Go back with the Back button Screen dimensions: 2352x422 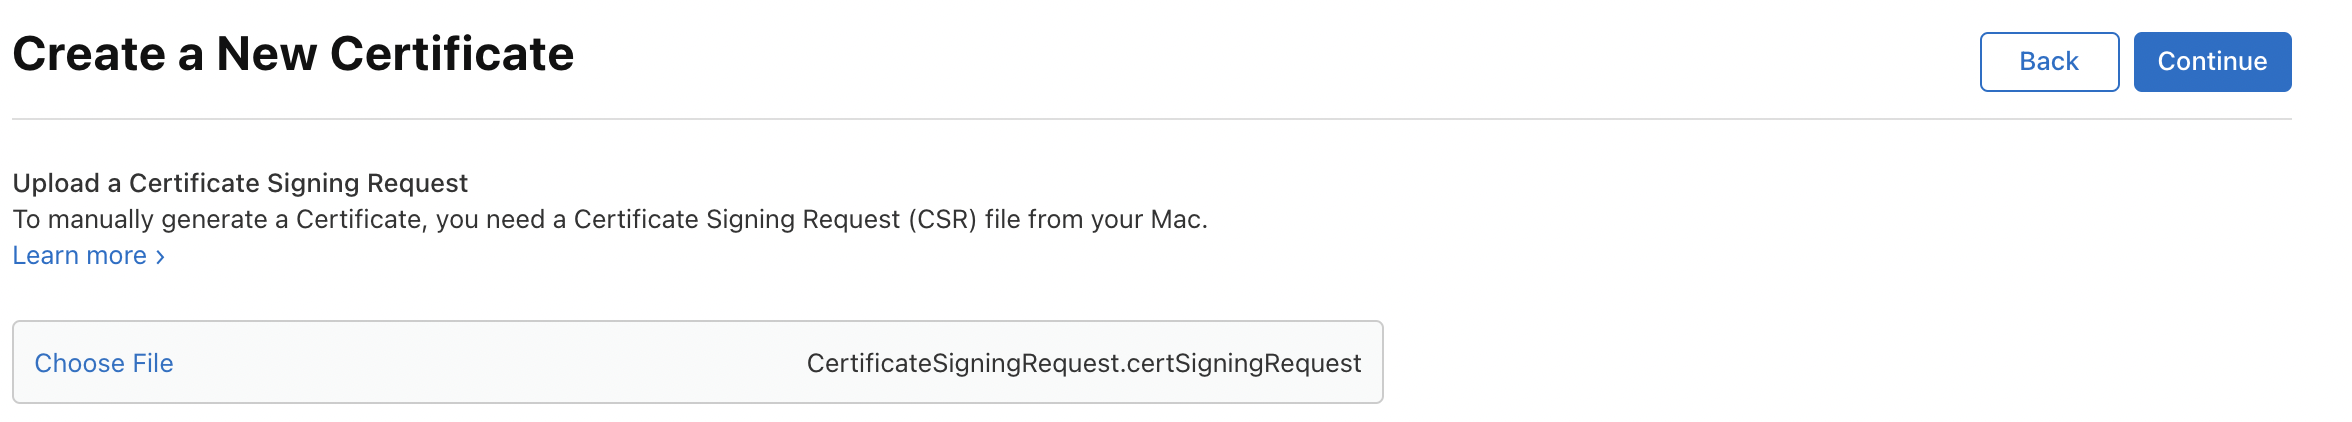pyautogui.click(x=2049, y=62)
